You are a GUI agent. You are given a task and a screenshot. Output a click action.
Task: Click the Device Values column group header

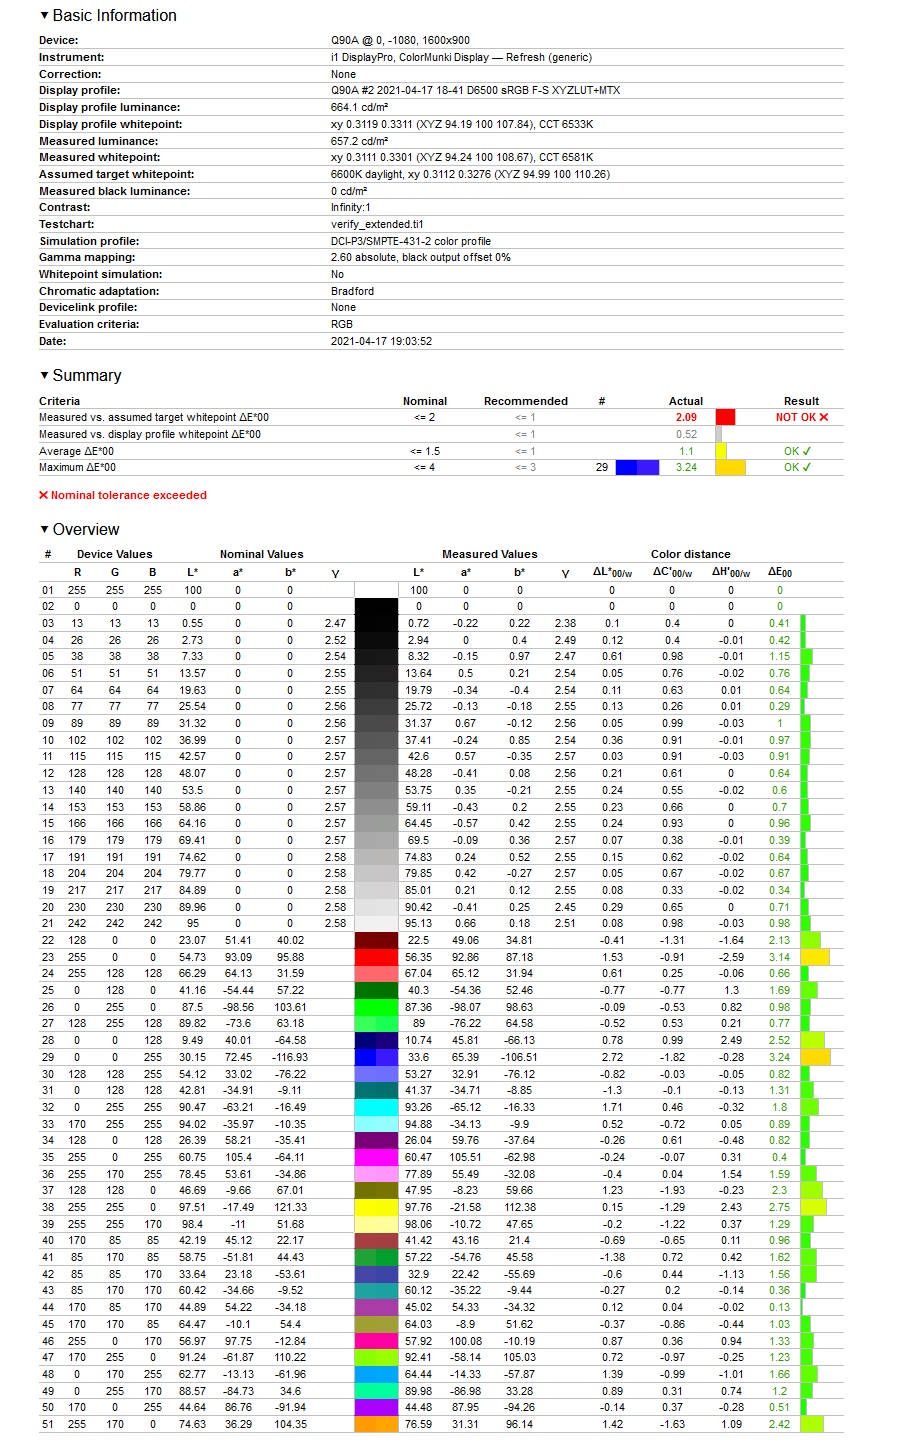click(115, 554)
